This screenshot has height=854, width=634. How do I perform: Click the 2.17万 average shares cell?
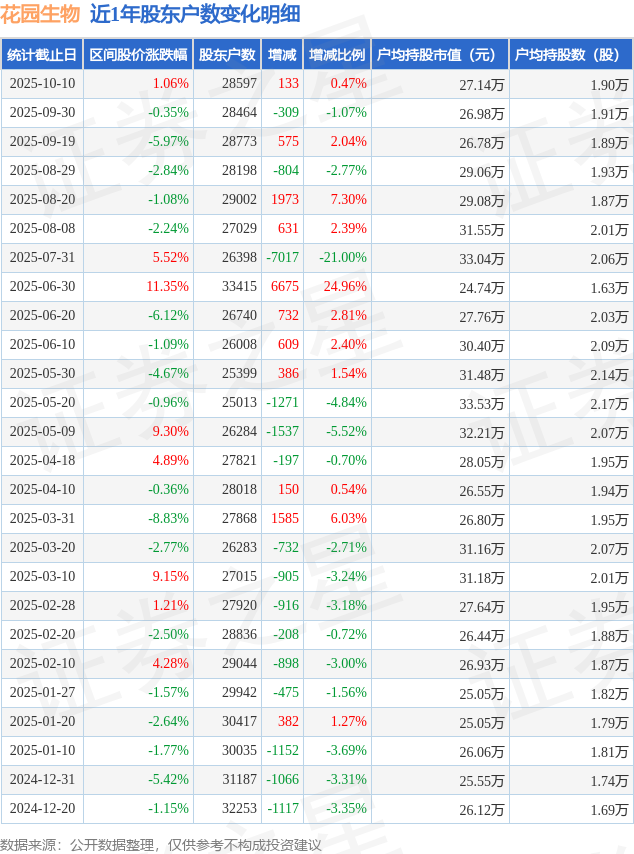point(608,403)
